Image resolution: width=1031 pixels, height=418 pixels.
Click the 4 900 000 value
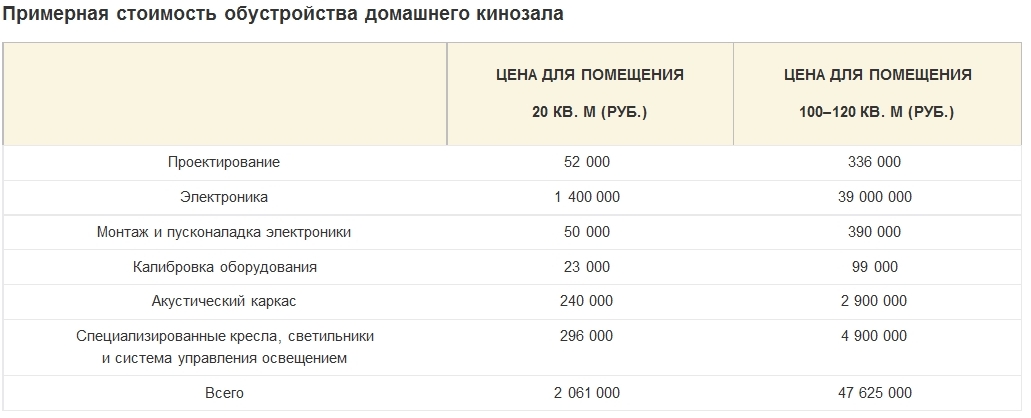[x=875, y=336]
